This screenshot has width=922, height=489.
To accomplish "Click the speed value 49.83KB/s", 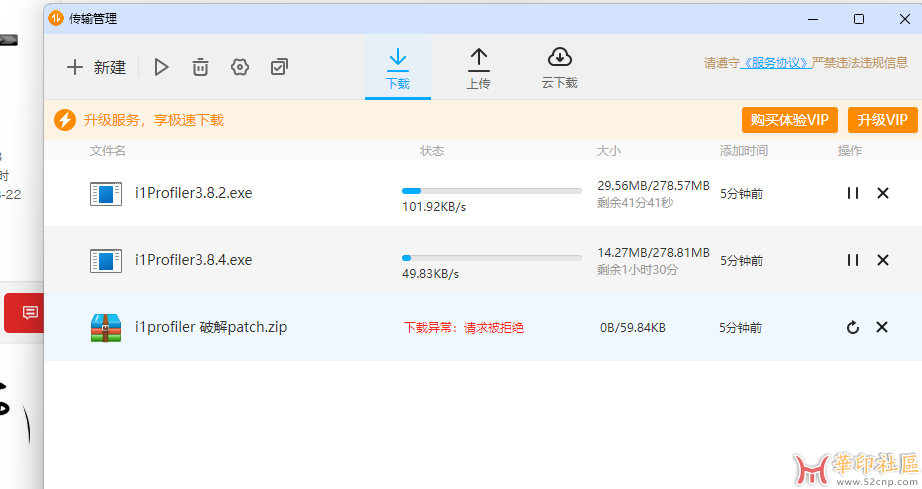I will pos(430,274).
